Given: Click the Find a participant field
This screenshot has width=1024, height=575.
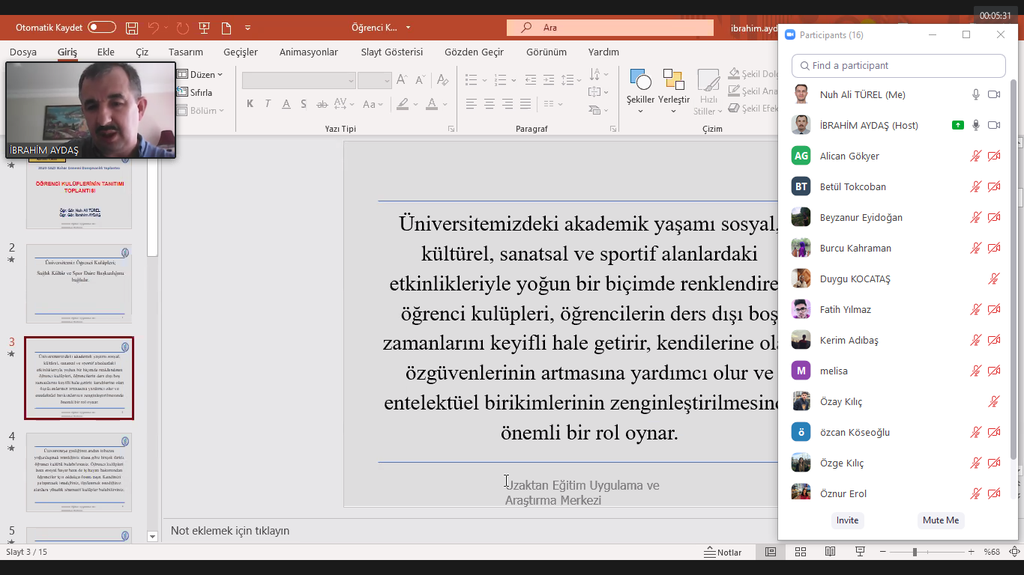Looking at the screenshot, I should (x=899, y=65).
